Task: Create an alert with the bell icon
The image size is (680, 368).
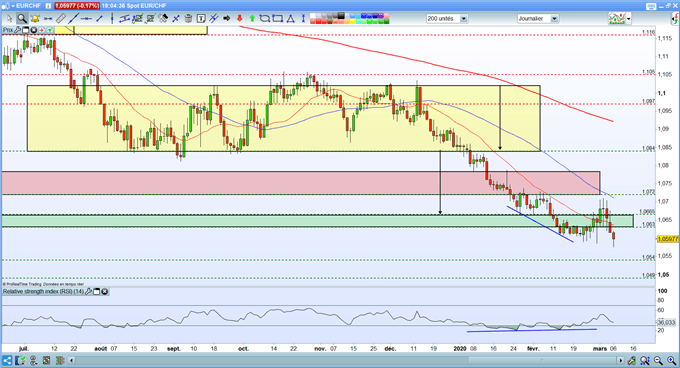Action: point(35,19)
